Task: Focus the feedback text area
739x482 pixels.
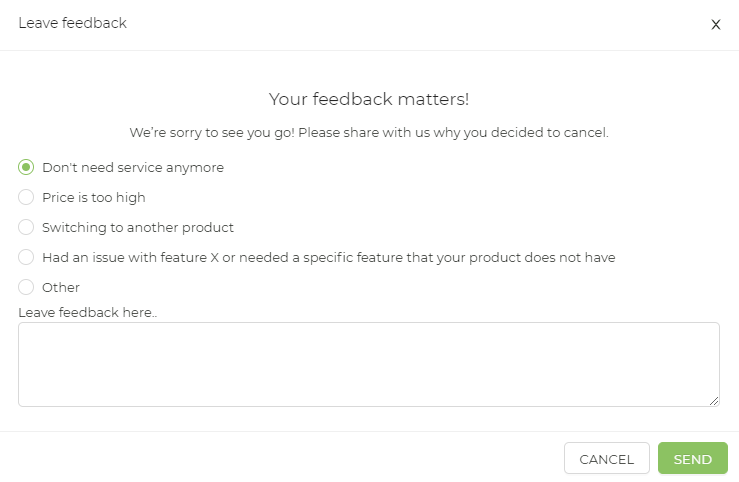Action: coord(369,364)
